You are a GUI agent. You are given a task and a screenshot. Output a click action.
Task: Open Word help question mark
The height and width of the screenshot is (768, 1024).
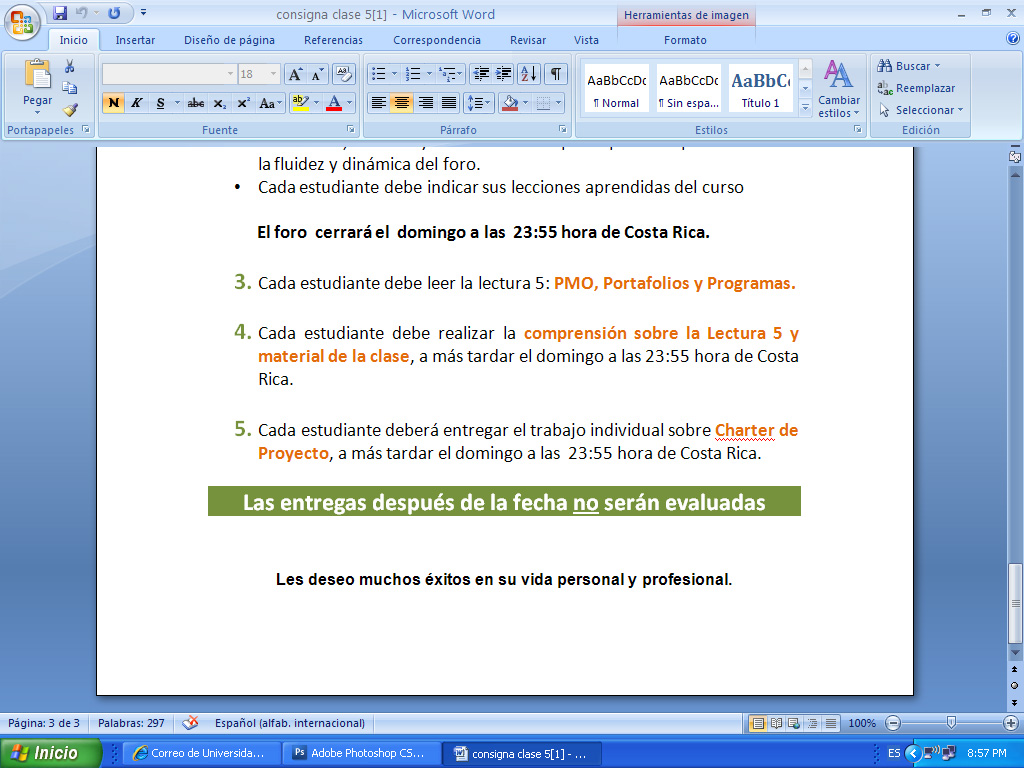click(1013, 39)
